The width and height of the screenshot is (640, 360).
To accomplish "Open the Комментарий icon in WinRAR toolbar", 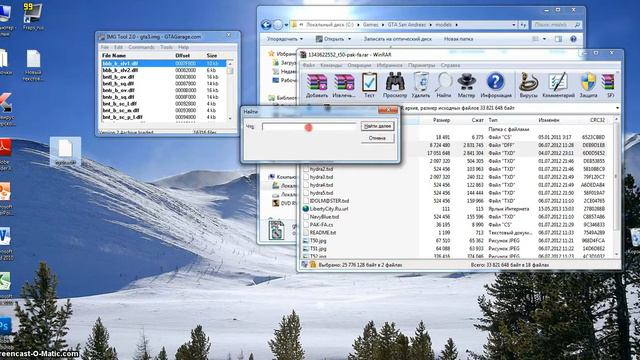I will (558, 85).
